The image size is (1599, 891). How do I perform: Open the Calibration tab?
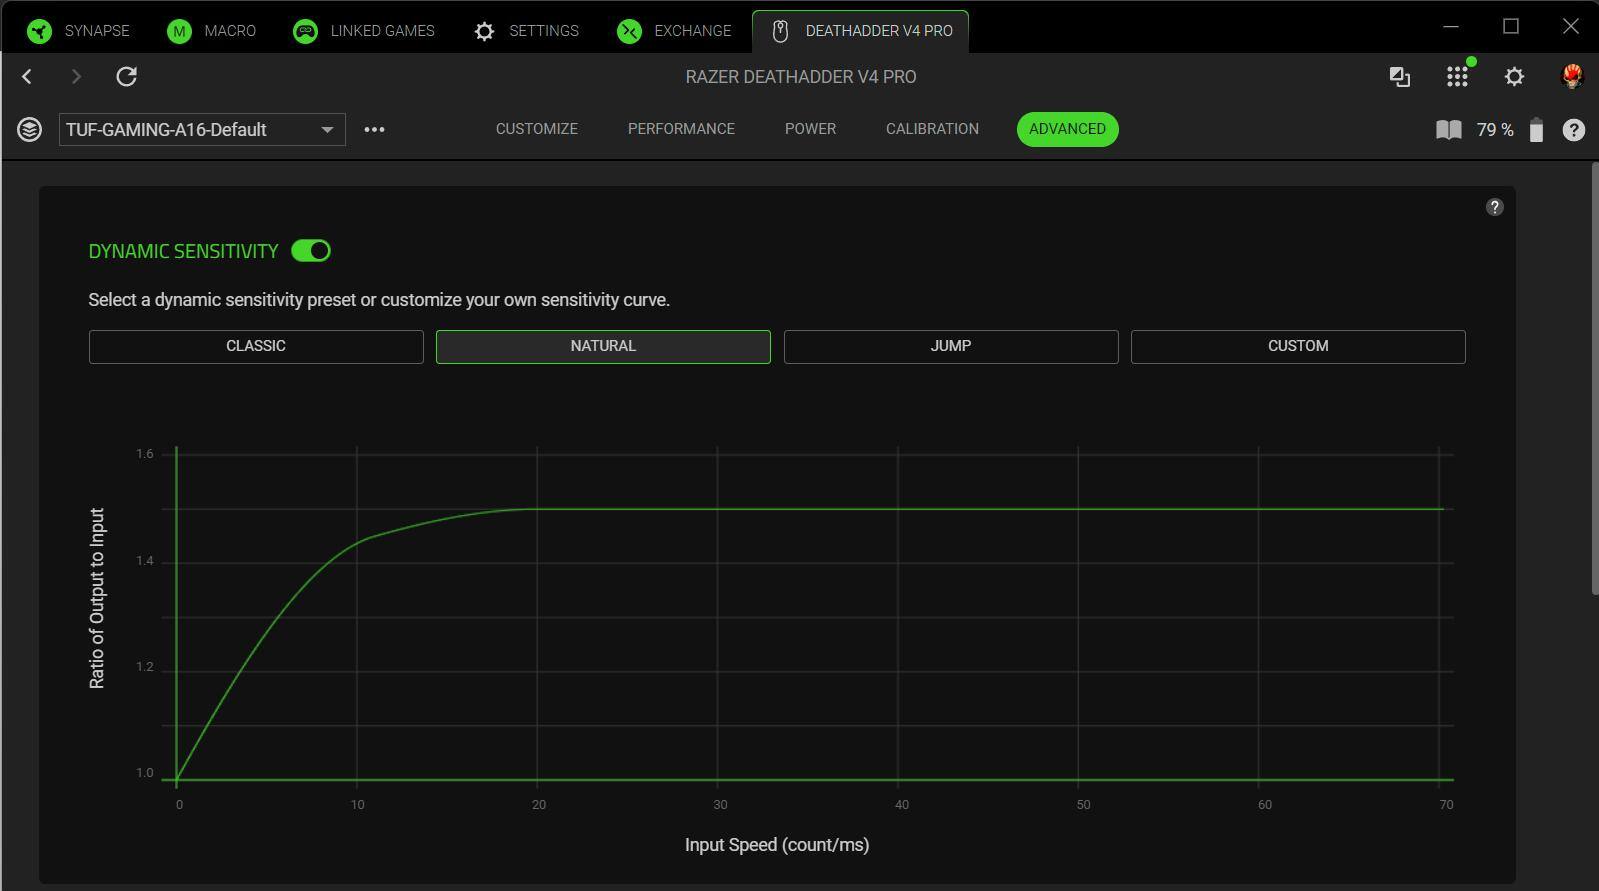[932, 129]
